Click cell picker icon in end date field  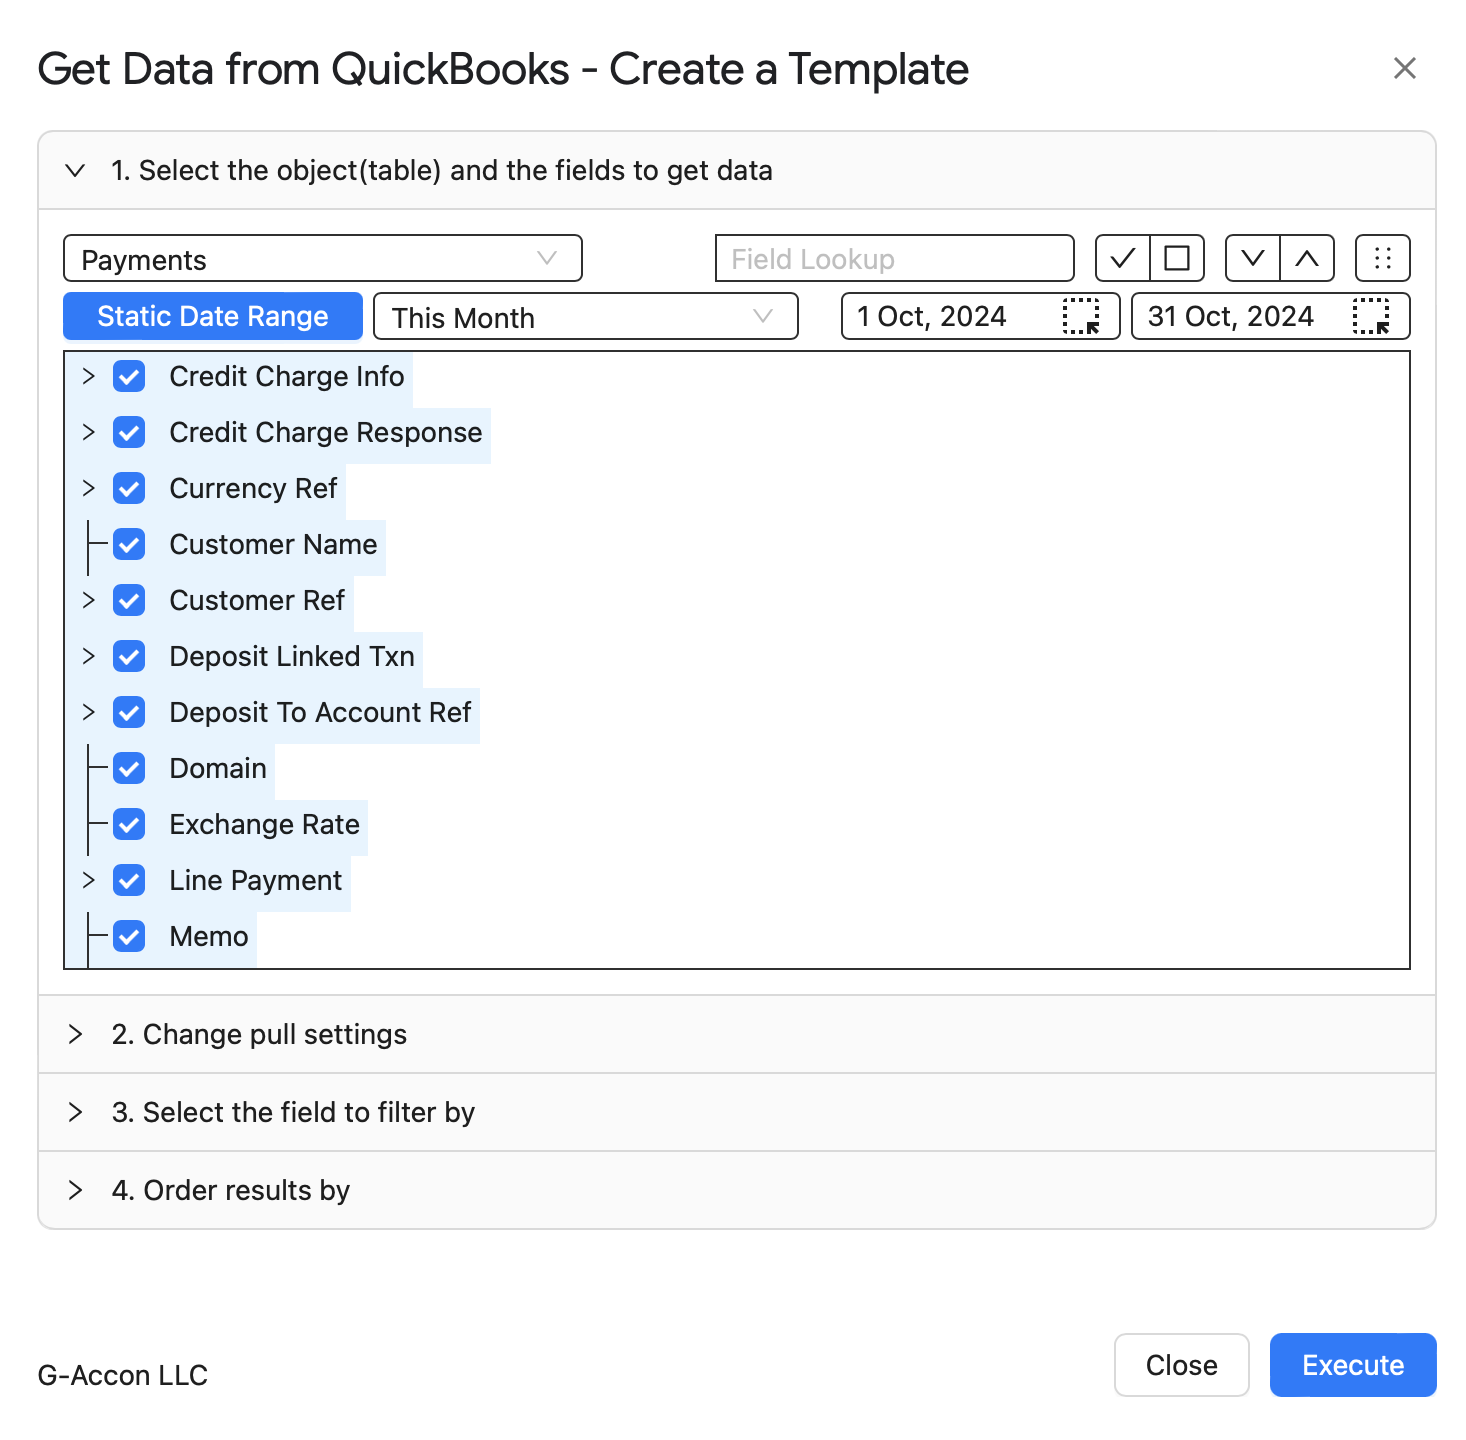[1371, 317]
